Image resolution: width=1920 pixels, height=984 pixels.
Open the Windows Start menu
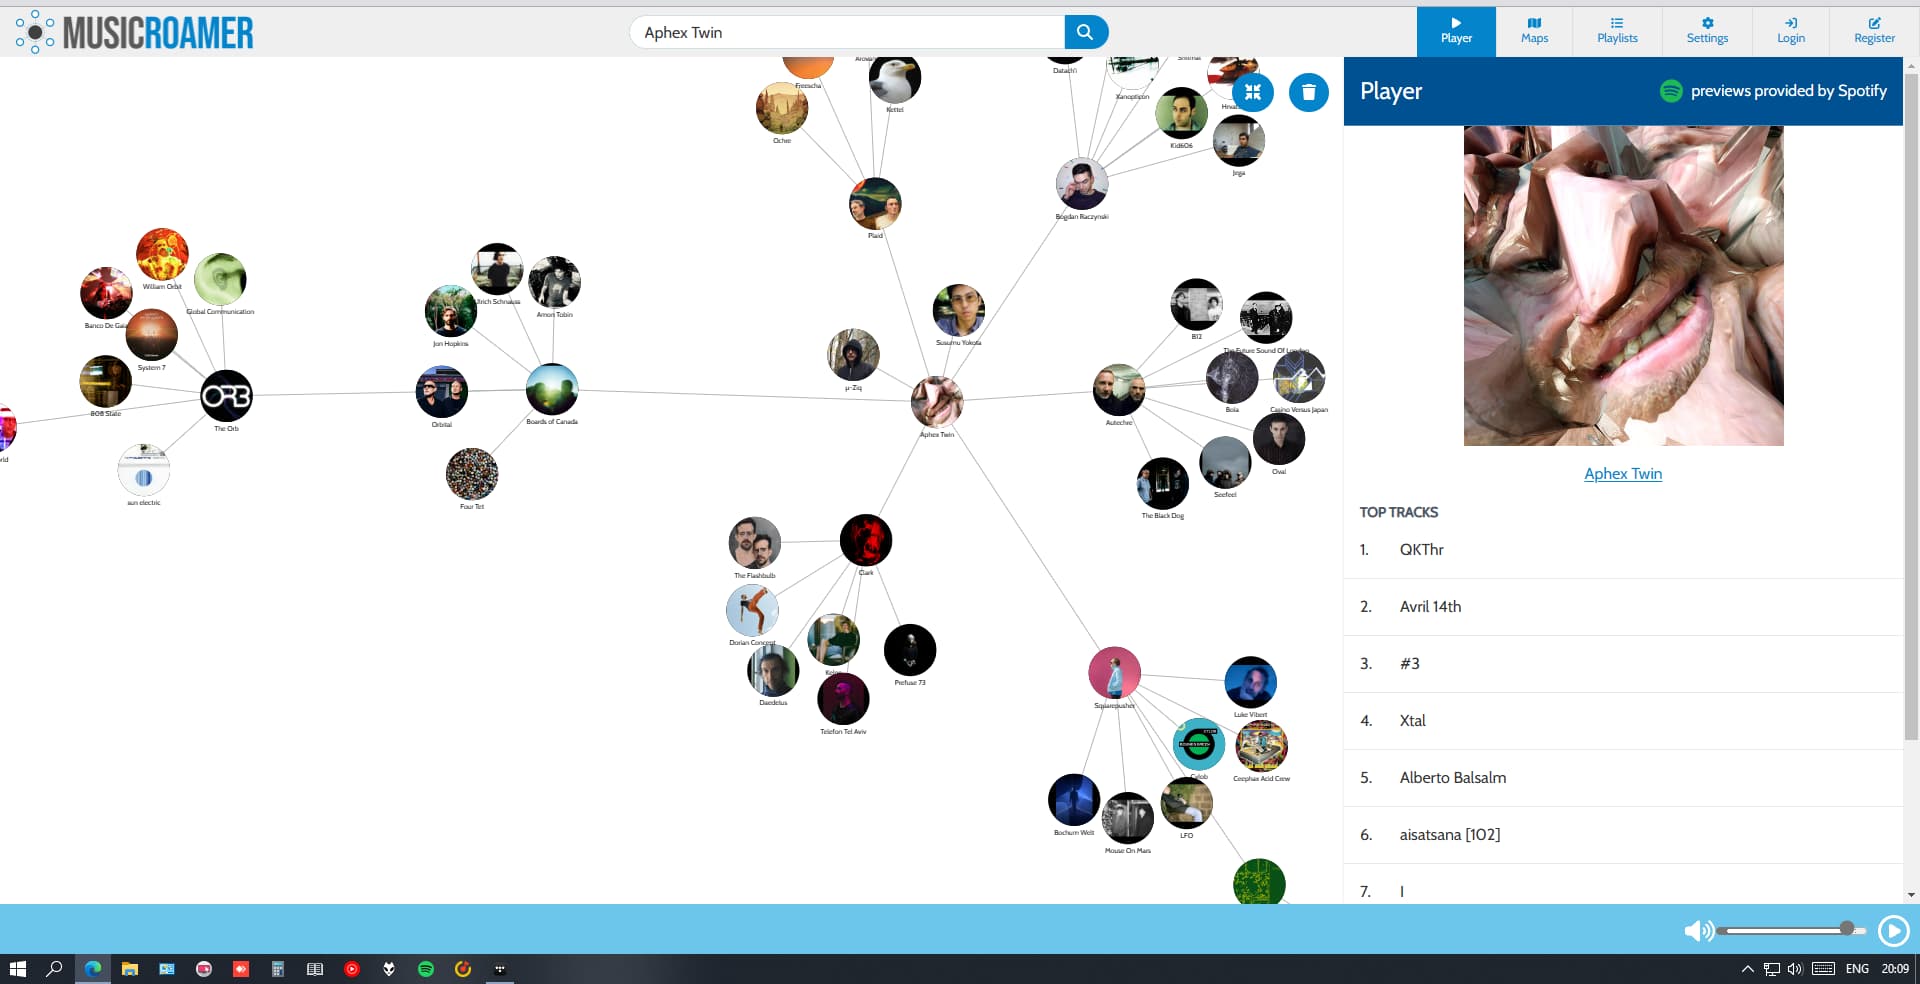(17, 969)
